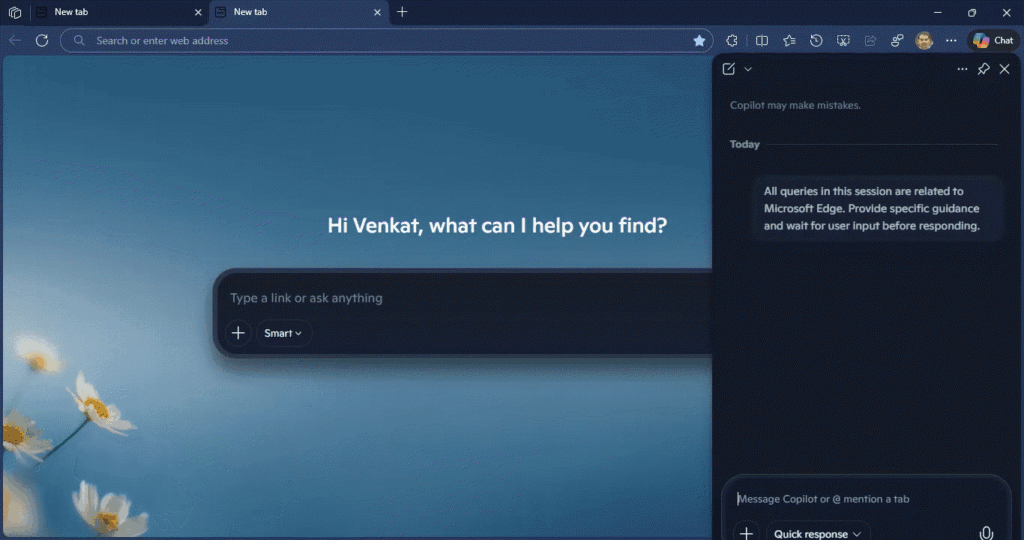
Task: Click the Share toolbar icon
Action: click(870, 40)
